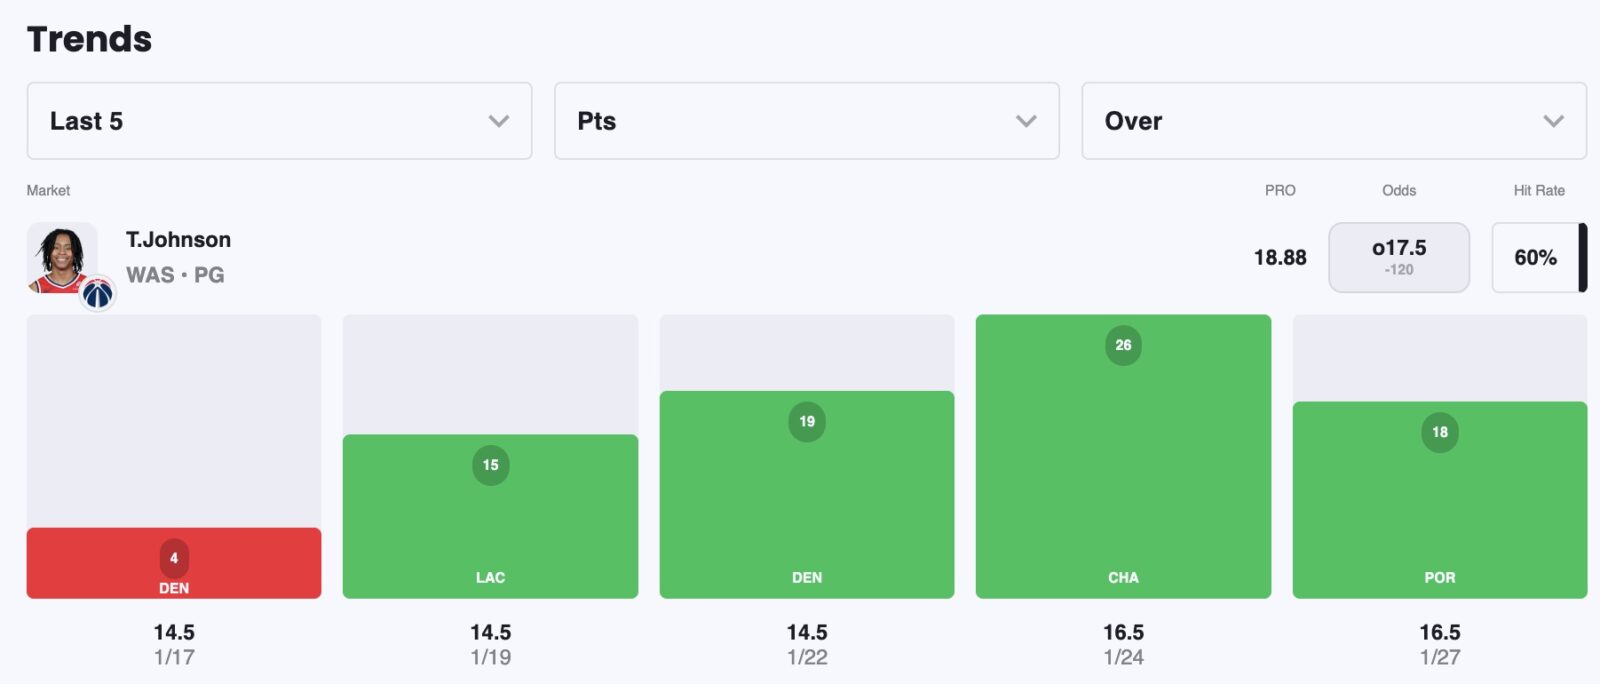Click the 26 points badge
This screenshot has height=684, width=1600.
[x=1123, y=345]
